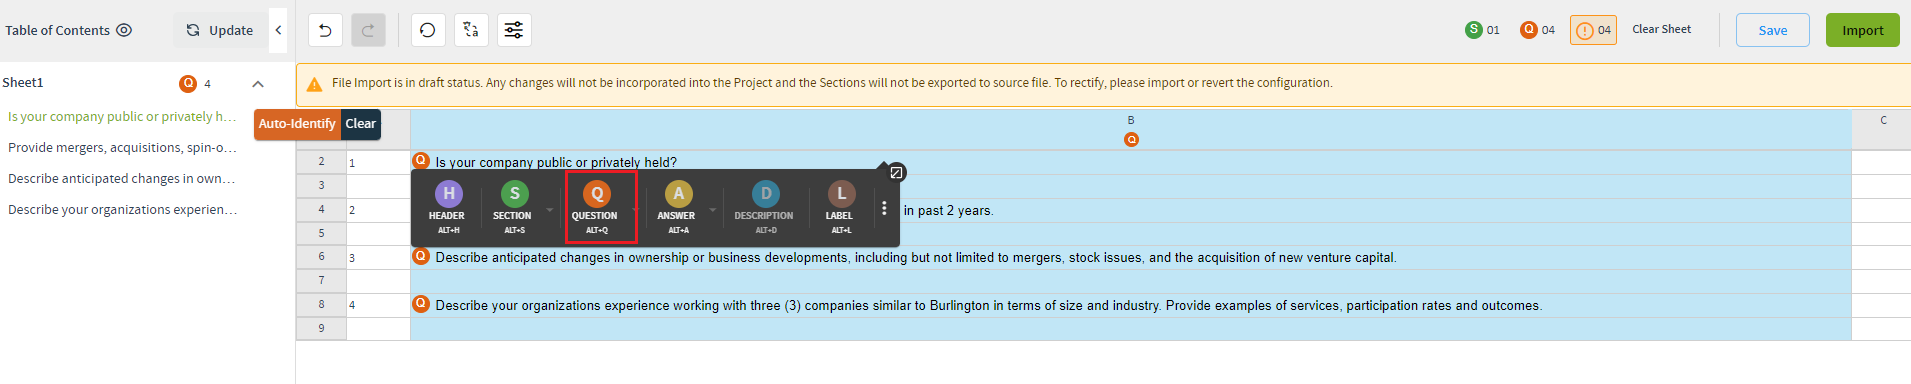Click the green Import button
This screenshot has height=384, width=1911.
(x=1862, y=30)
